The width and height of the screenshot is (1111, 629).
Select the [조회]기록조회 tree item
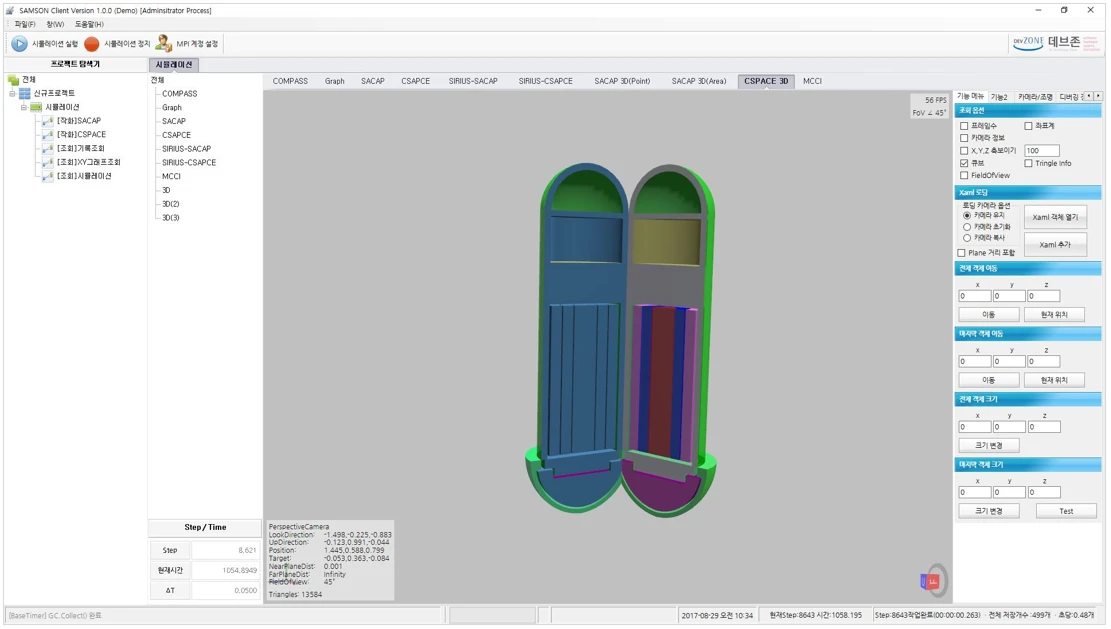coord(81,149)
